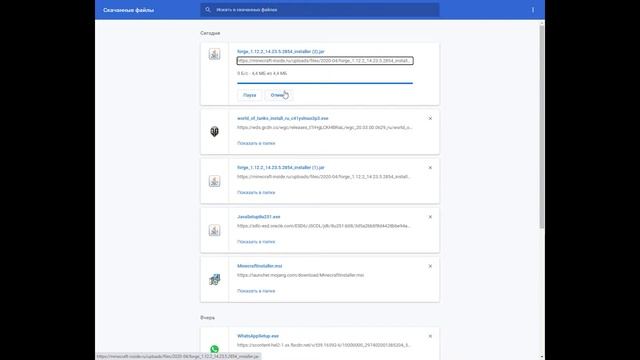640x360 pixels.
Task: Pause the download with the Пауза button
Action: (249, 95)
